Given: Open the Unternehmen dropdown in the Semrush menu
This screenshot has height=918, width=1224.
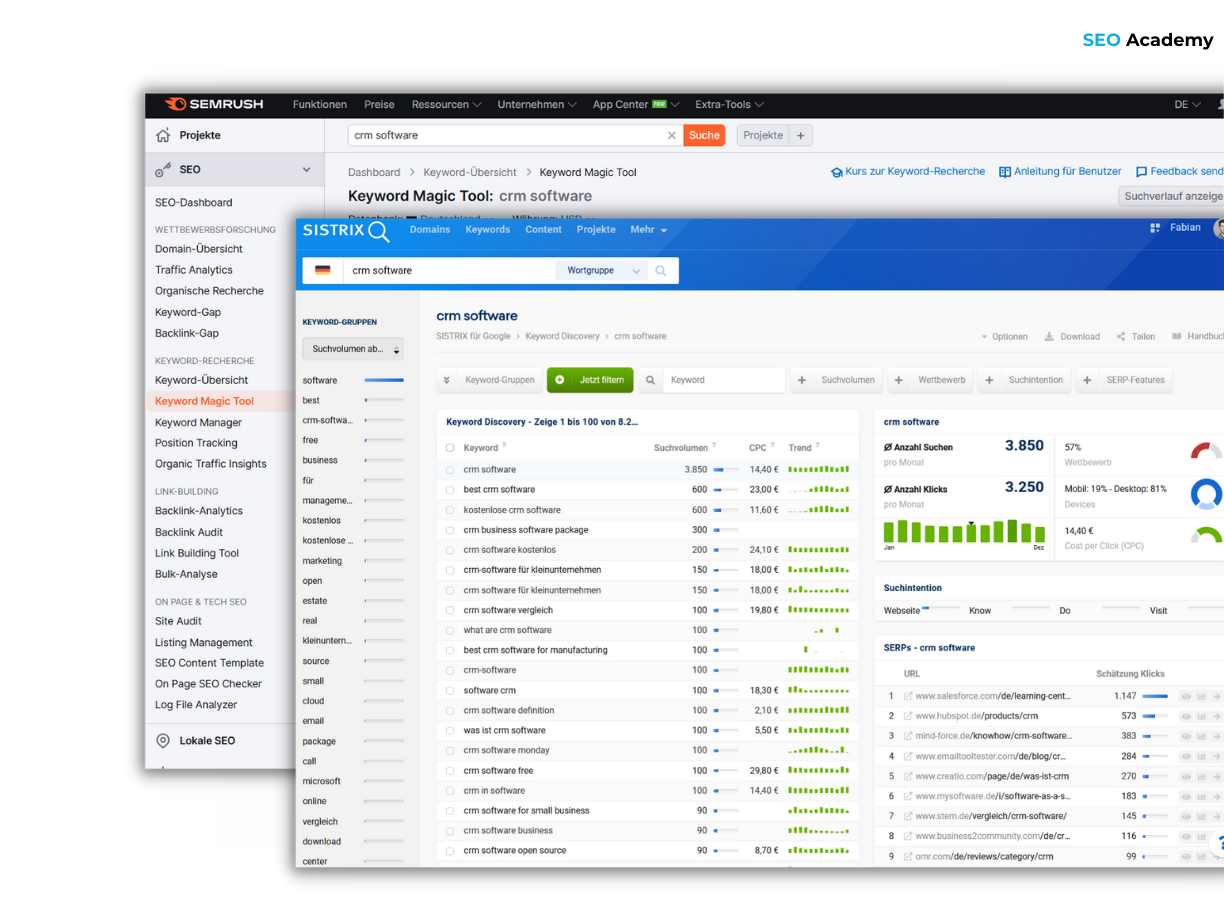Looking at the screenshot, I should (537, 105).
